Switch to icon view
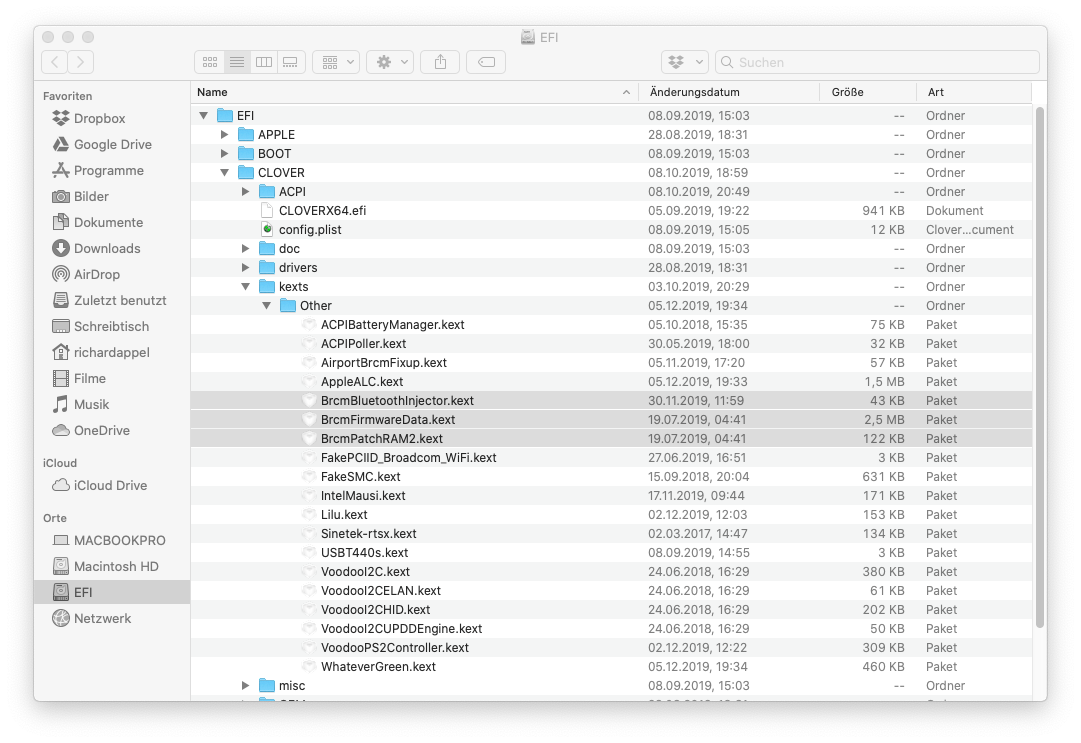Screen dimensions: 1081x743 (210, 62)
